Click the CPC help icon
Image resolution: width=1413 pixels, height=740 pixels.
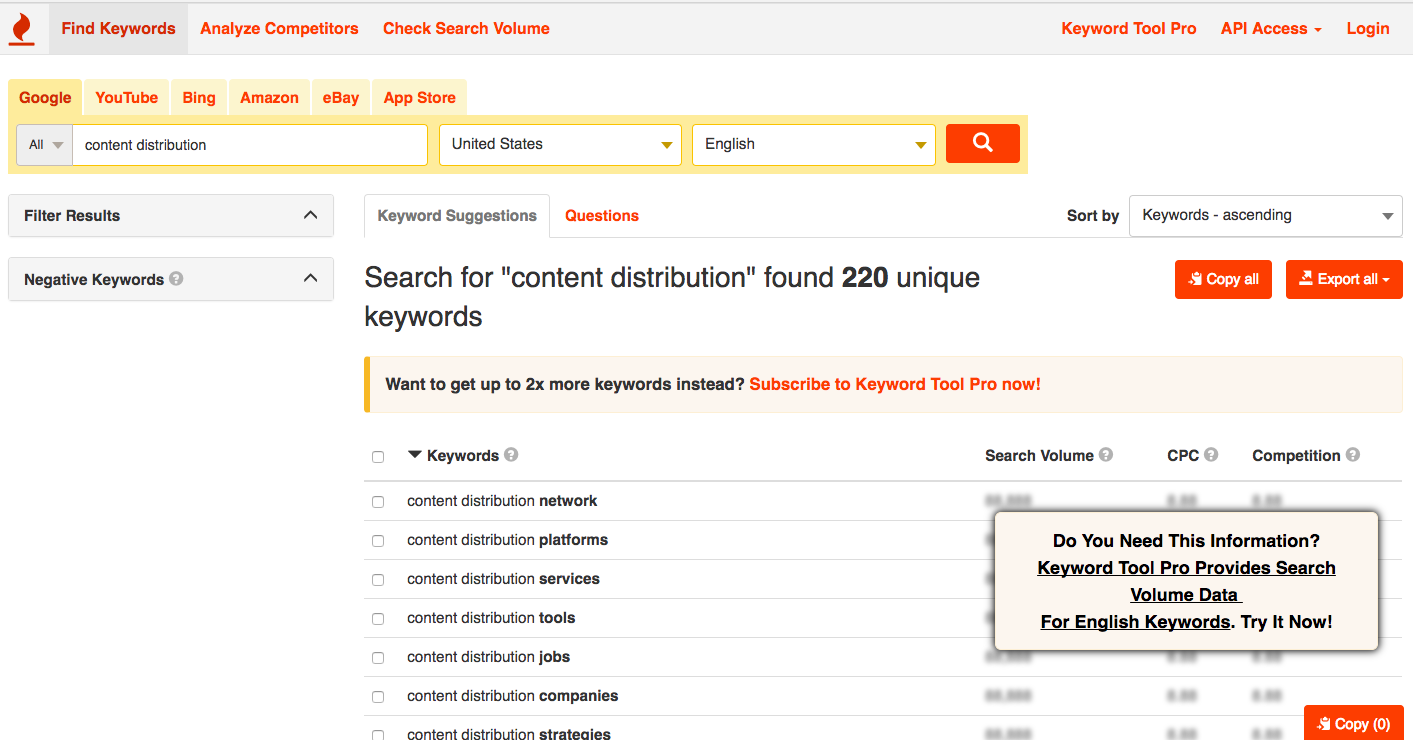pyautogui.click(x=1211, y=455)
